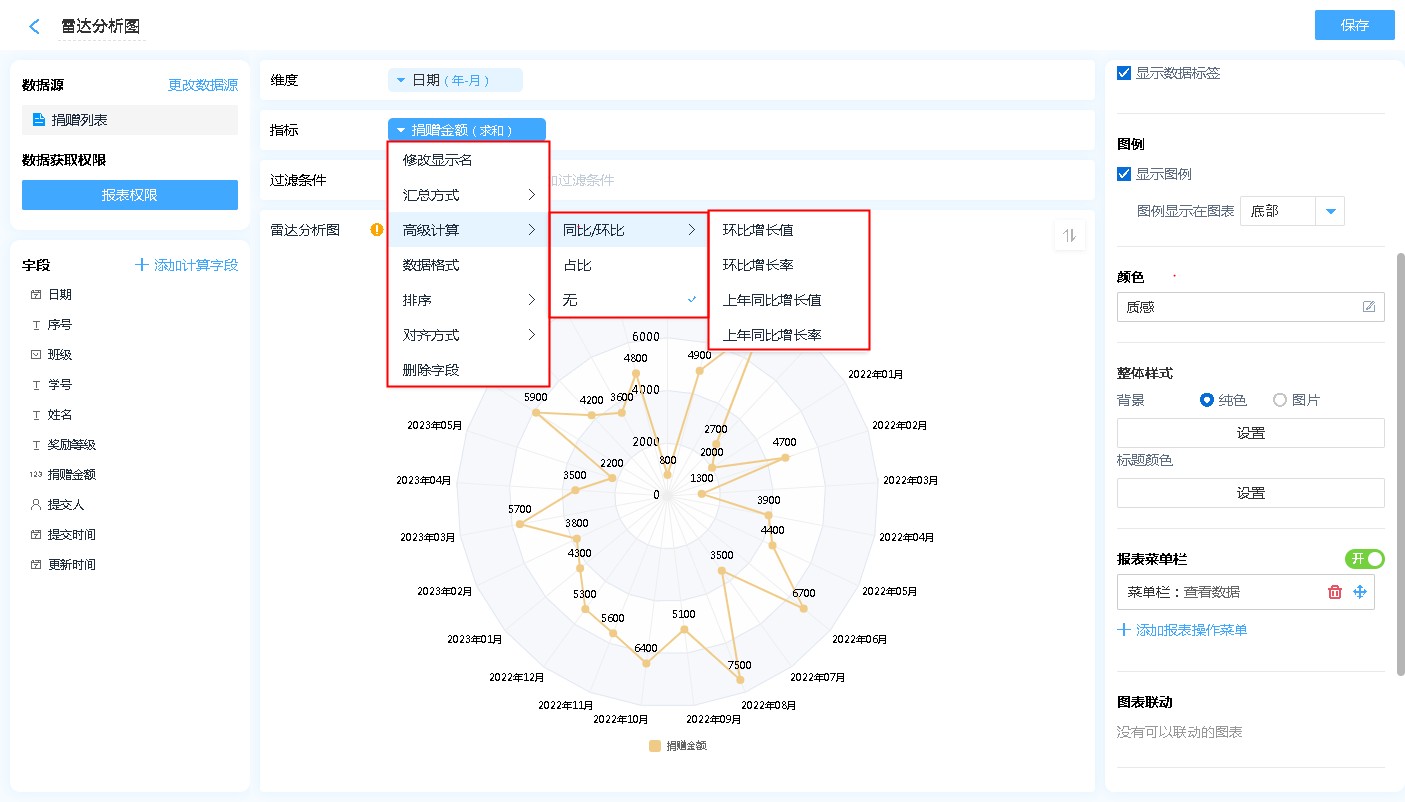Expand the 汇总方式 submenu
The image size is (1405, 802).
pyautogui.click(x=468, y=195)
